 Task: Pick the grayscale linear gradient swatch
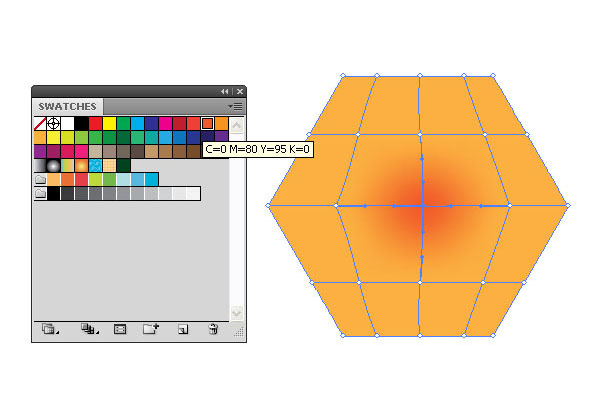[x=40, y=165]
